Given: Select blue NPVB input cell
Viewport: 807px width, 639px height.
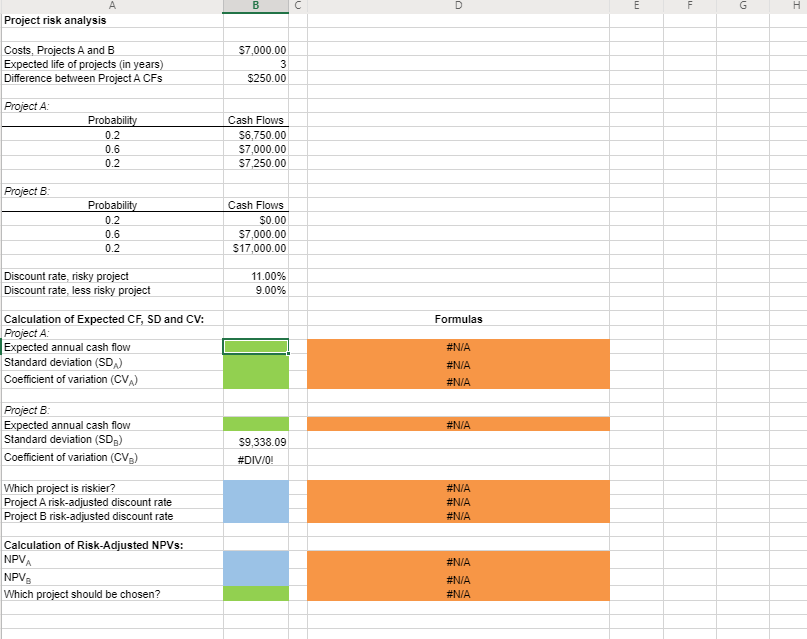Looking at the screenshot, I should (256, 577).
